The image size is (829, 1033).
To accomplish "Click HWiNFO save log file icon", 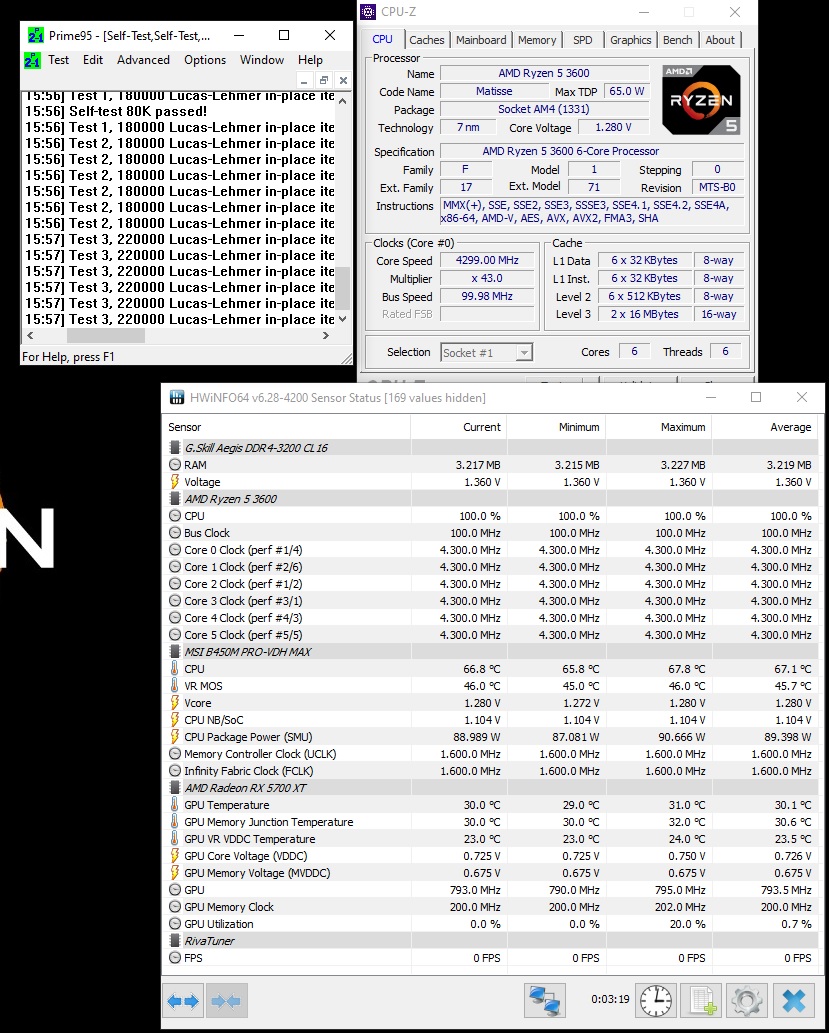I will [701, 1001].
